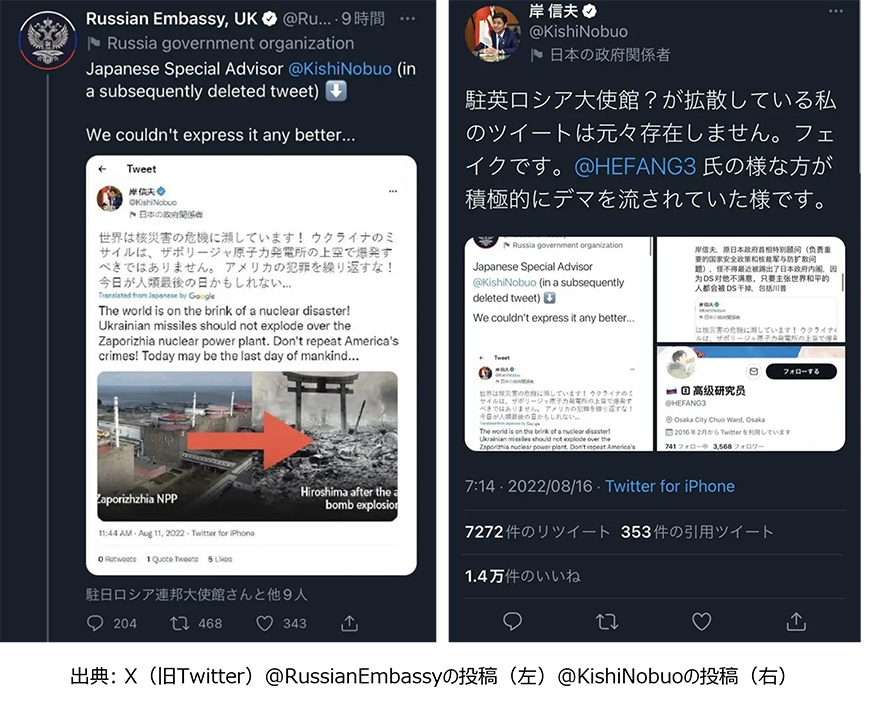Viewport: 870px width, 705px height.
Task: Open more menu in embedded quoted tweet
Action: (x=393, y=191)
